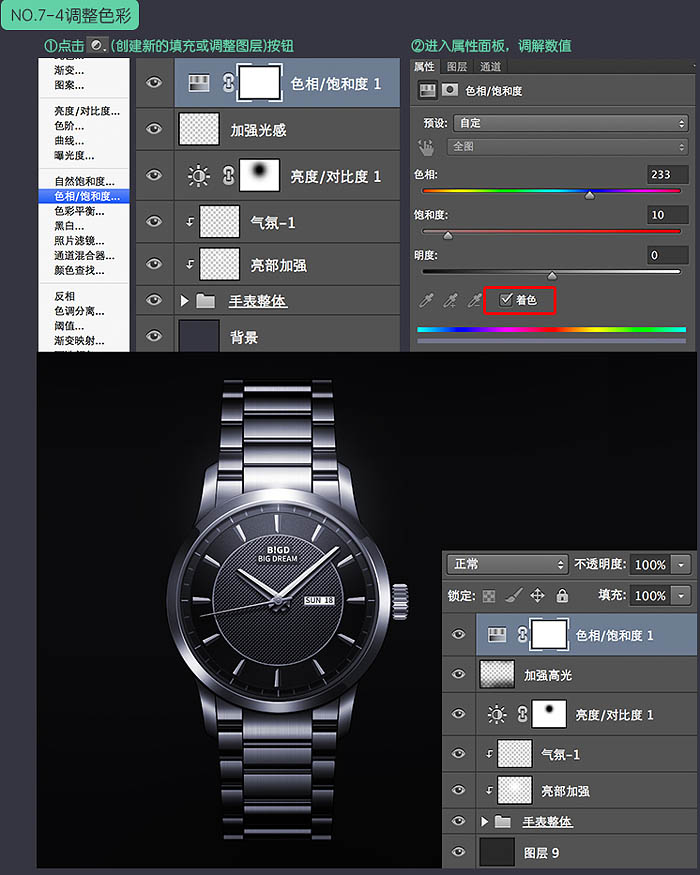Image resolution: width=700 pixels, height=875 pixels.
Task: Click the chain link icon of 色相/饱和度 1 above 加强高光
Action: [522, 634]
